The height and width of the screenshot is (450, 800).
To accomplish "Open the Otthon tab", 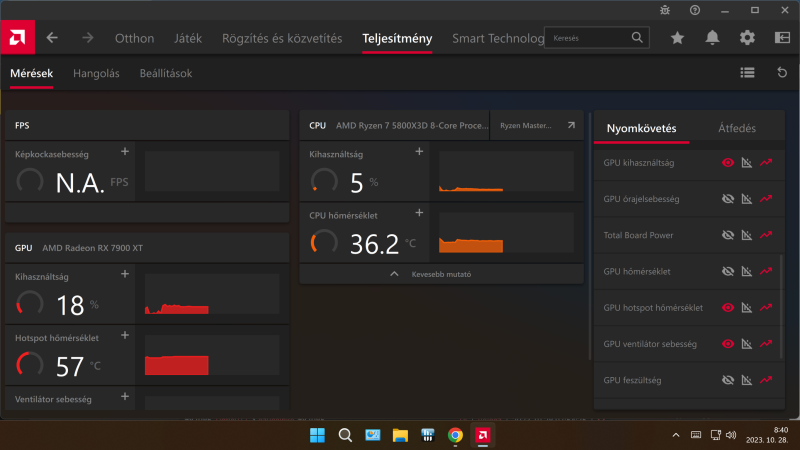I will 134,38.
